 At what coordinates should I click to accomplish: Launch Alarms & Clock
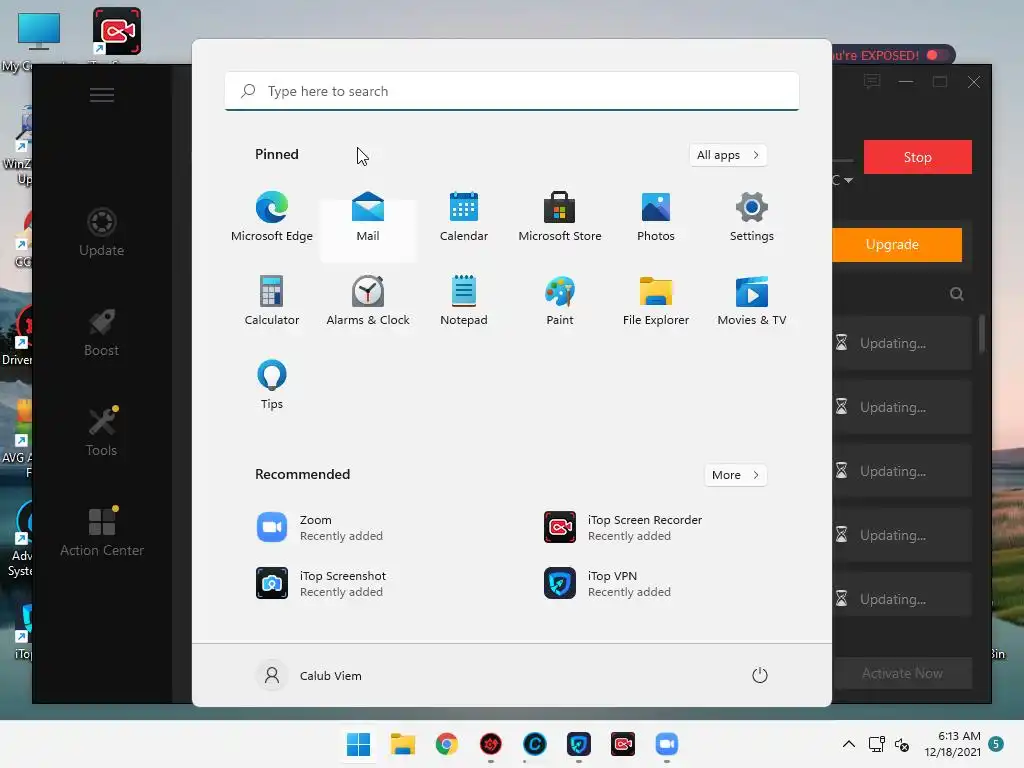coord(368,301)
